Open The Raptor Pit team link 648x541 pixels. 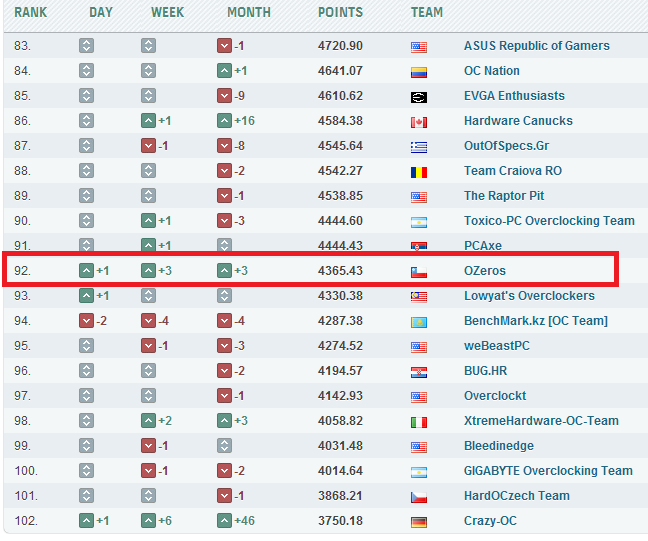pos(504,196)
